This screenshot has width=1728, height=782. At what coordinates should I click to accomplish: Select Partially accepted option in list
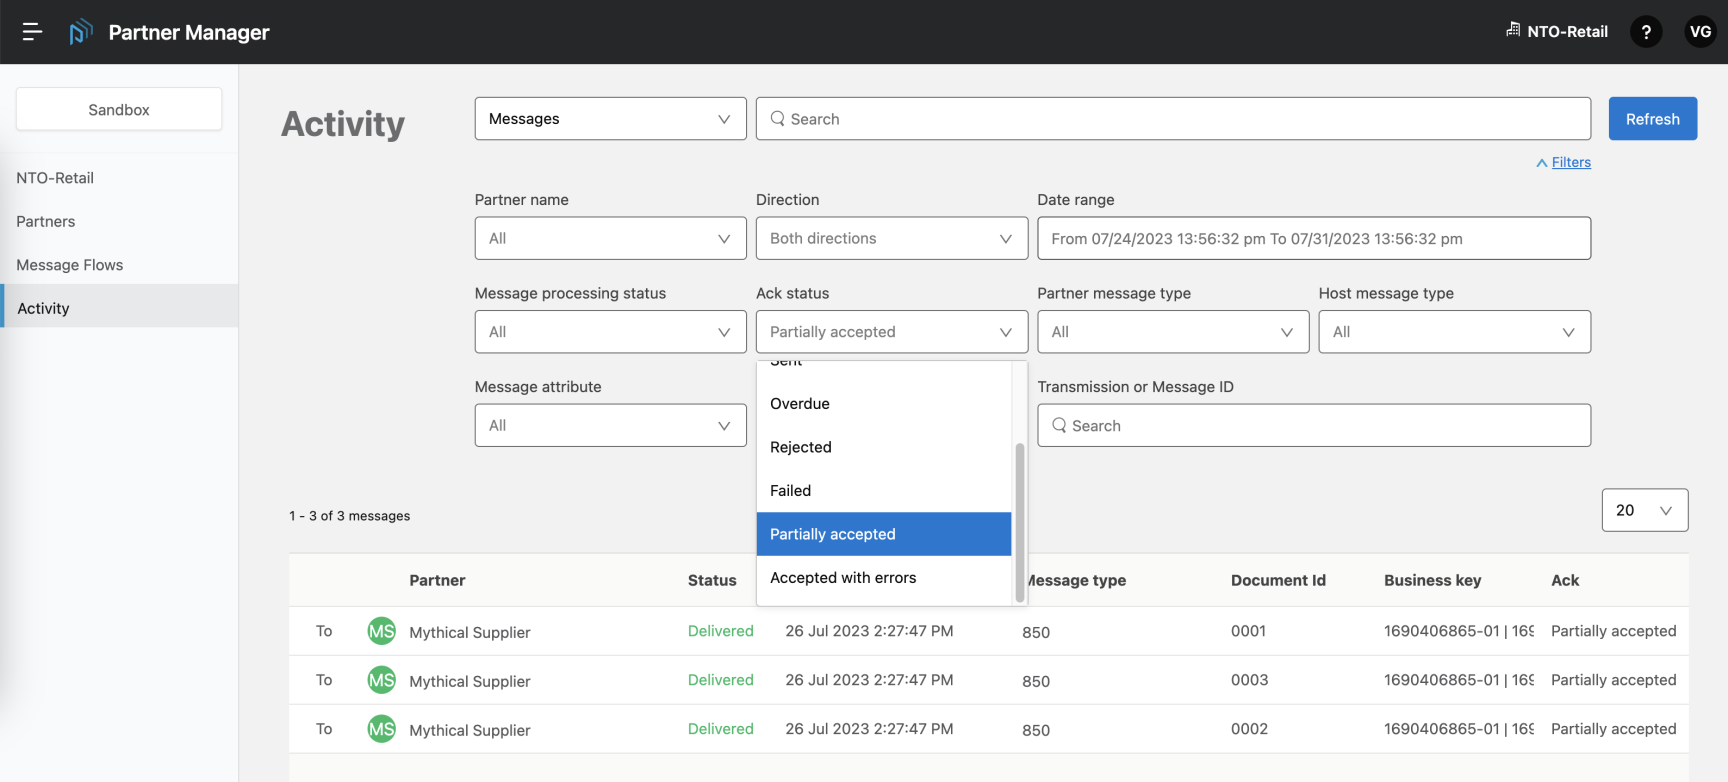tap(884, 534)
